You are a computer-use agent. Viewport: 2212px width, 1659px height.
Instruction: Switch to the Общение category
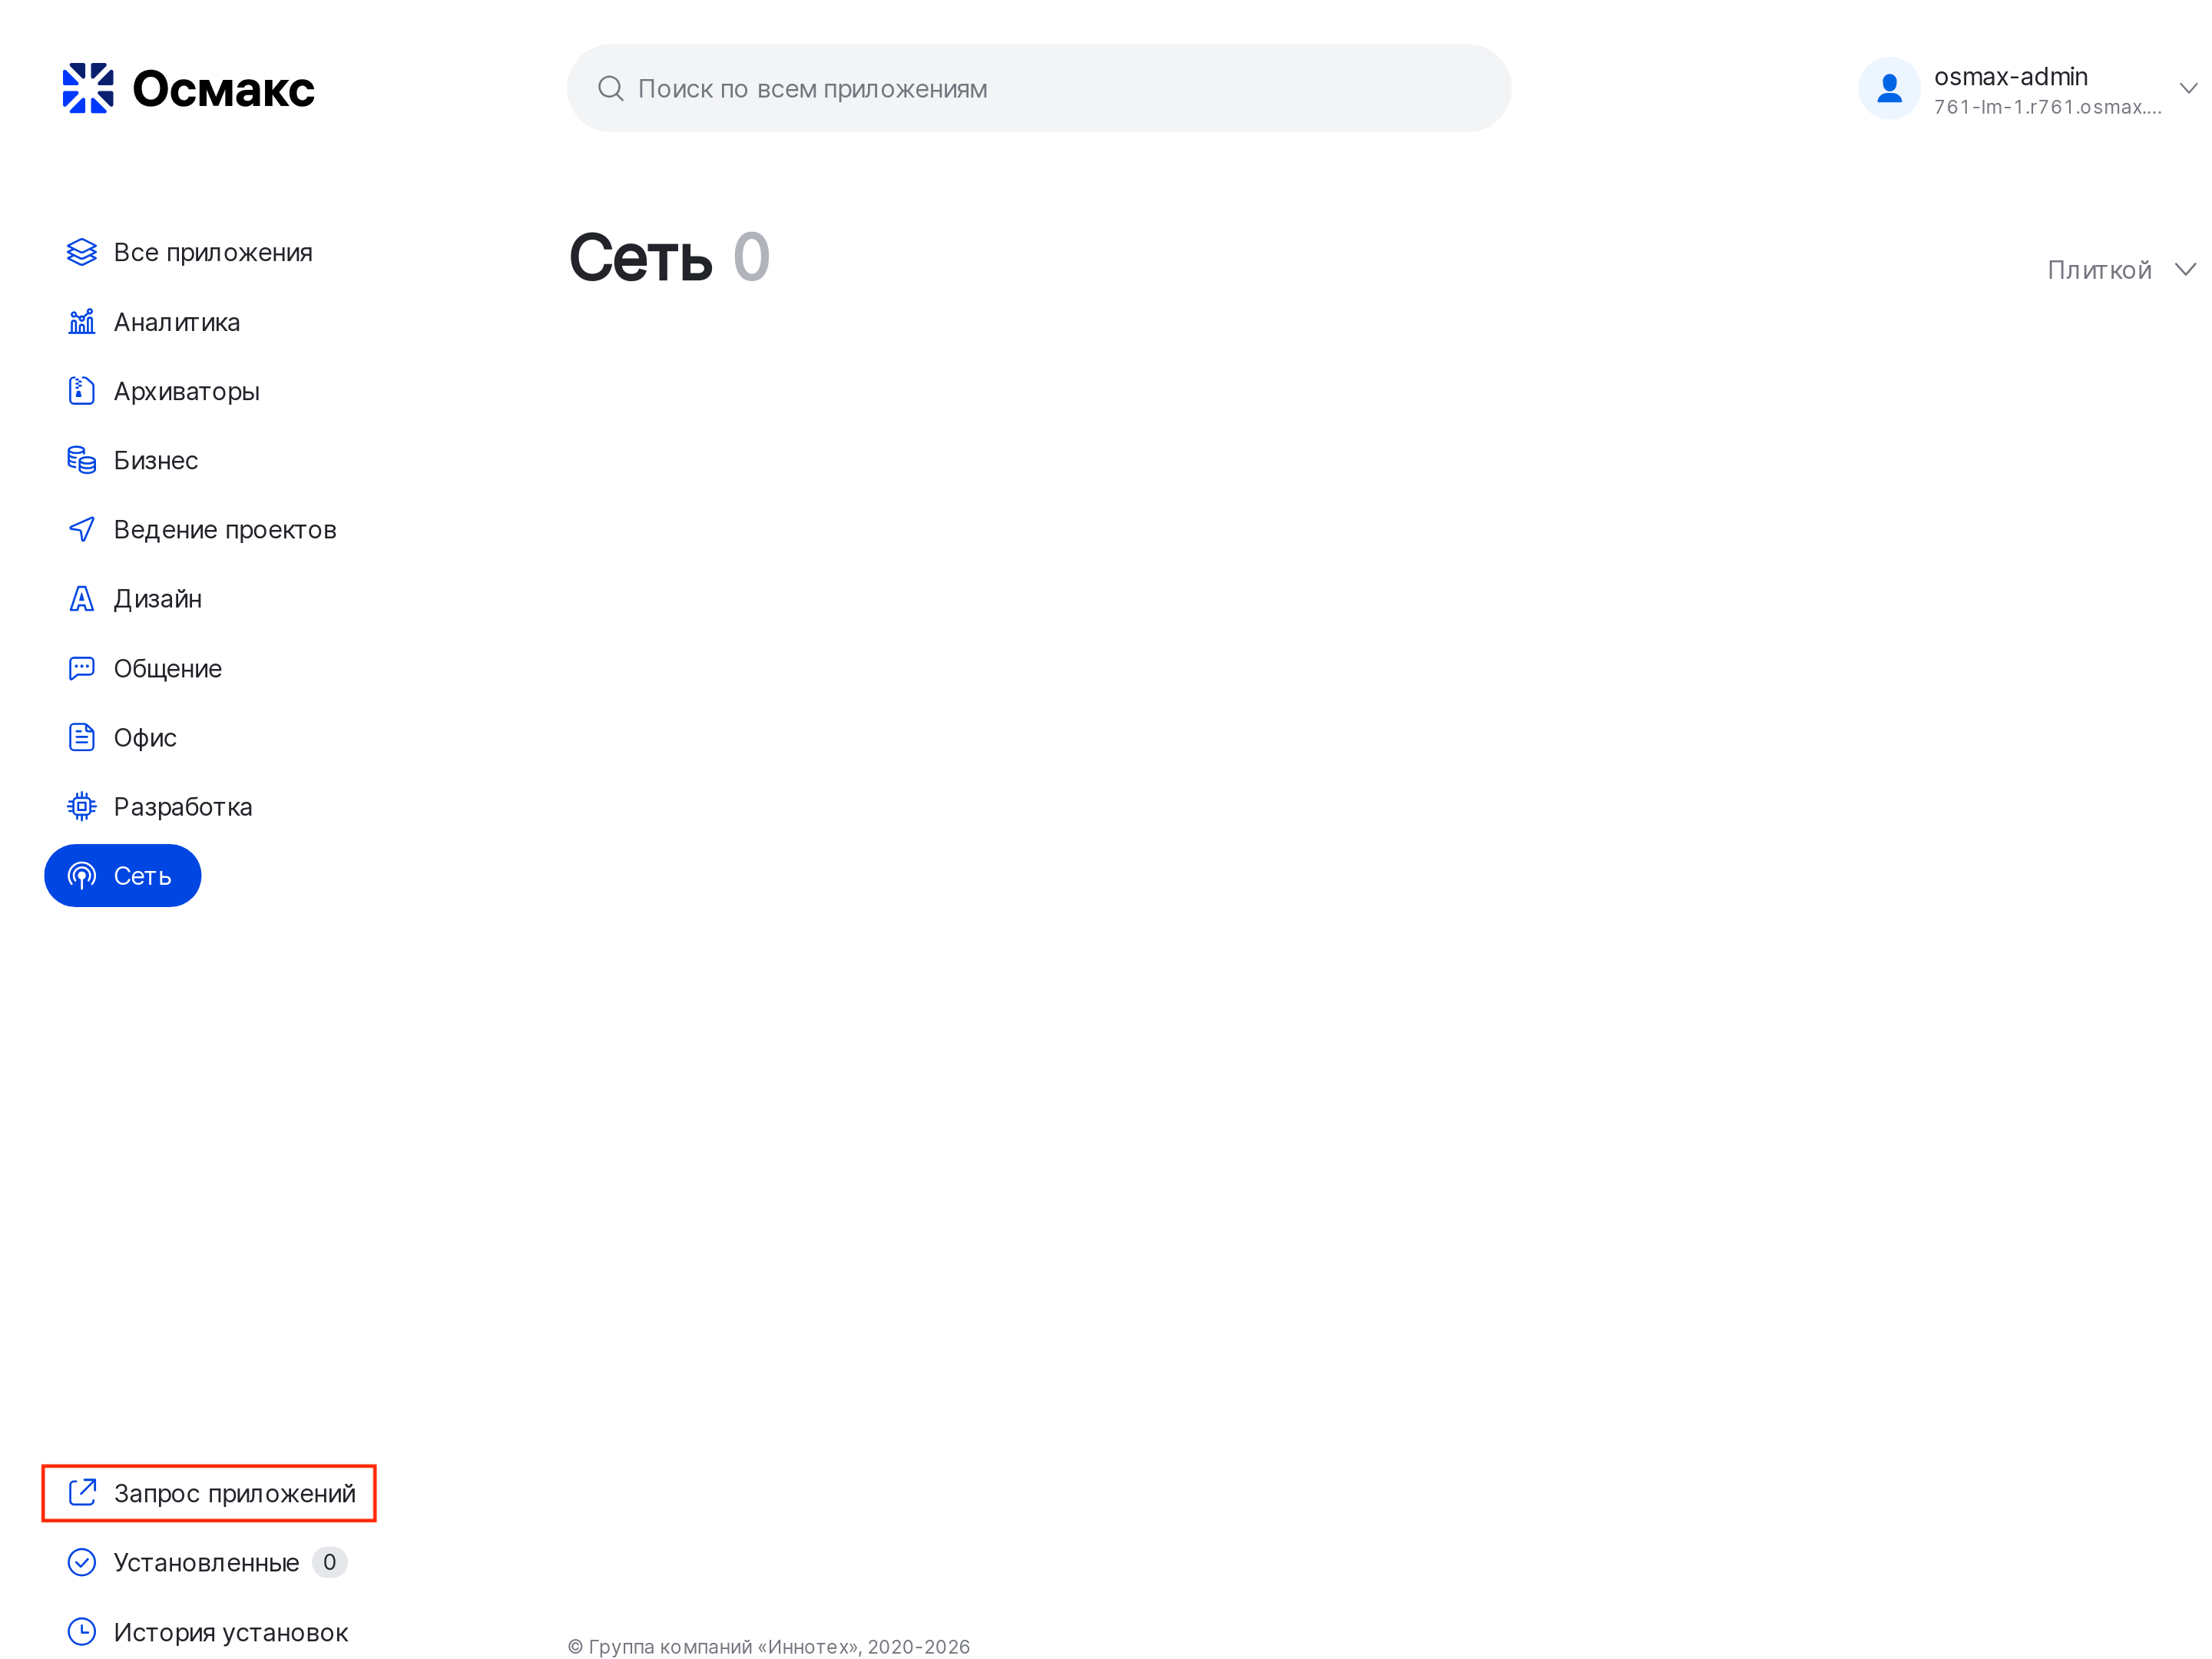coord(145,668)
